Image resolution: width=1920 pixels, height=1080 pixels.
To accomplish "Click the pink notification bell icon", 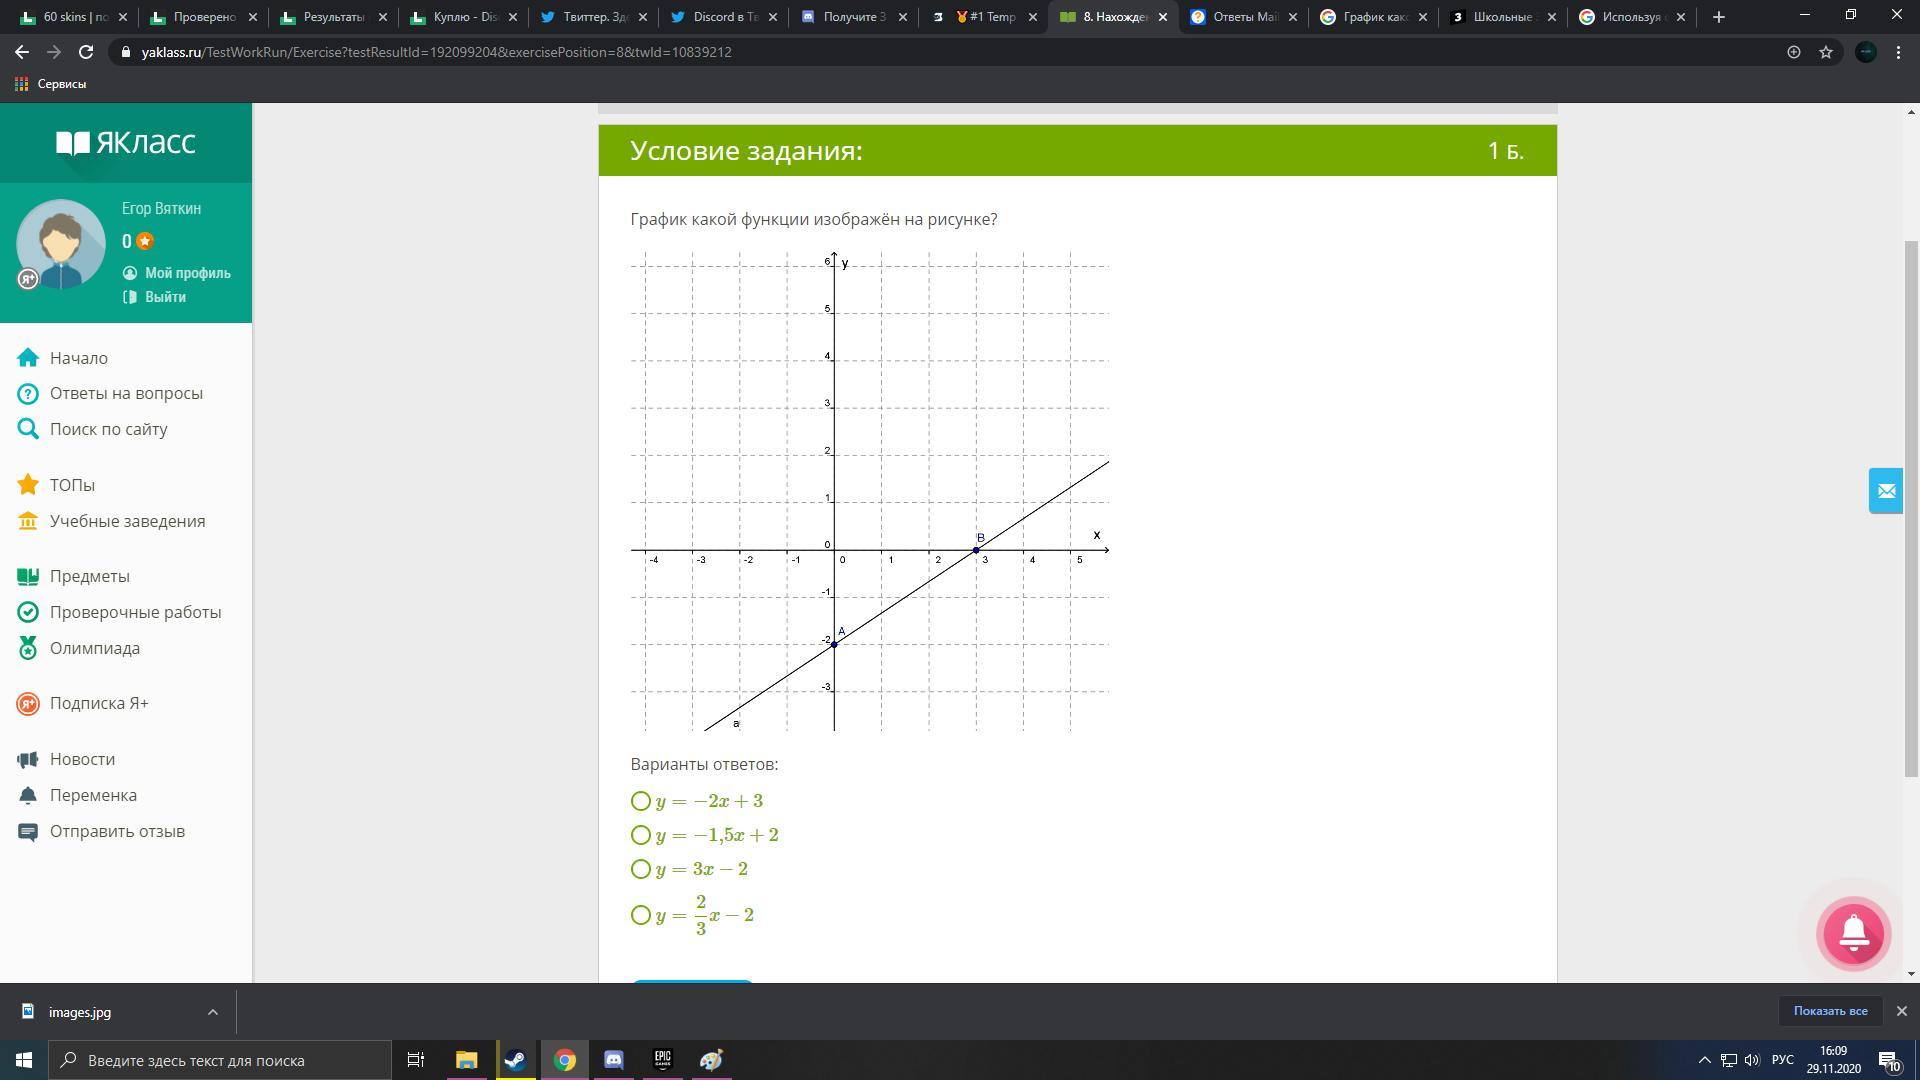I will (1853, 933).
